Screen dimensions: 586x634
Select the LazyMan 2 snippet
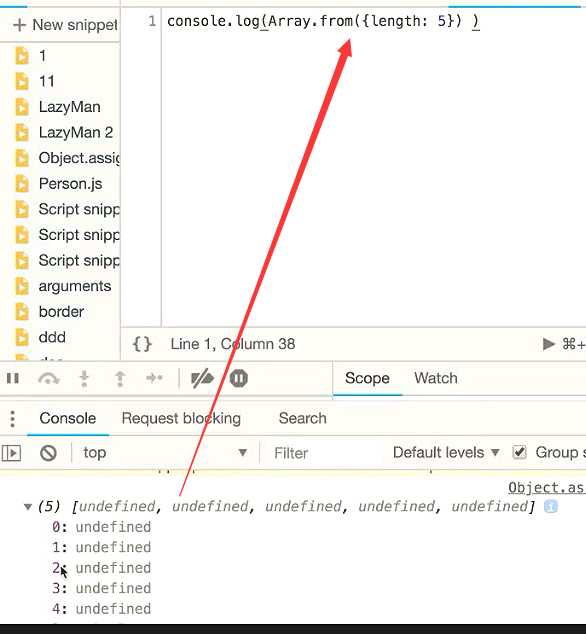pos(76,133)
